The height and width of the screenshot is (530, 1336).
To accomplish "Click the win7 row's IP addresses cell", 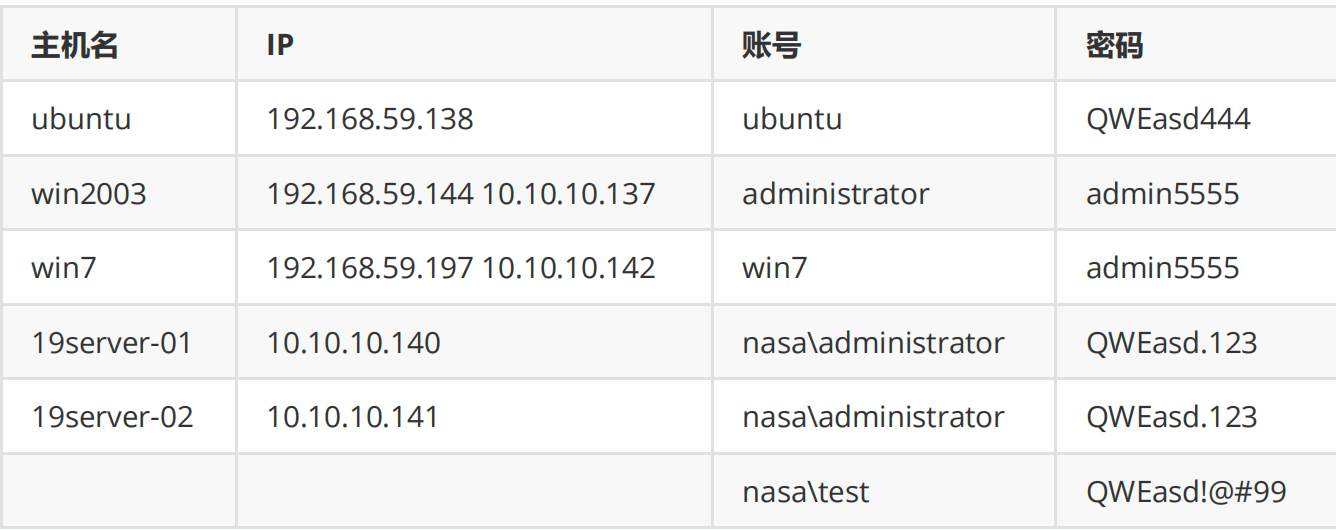I will tap(461, 268).
